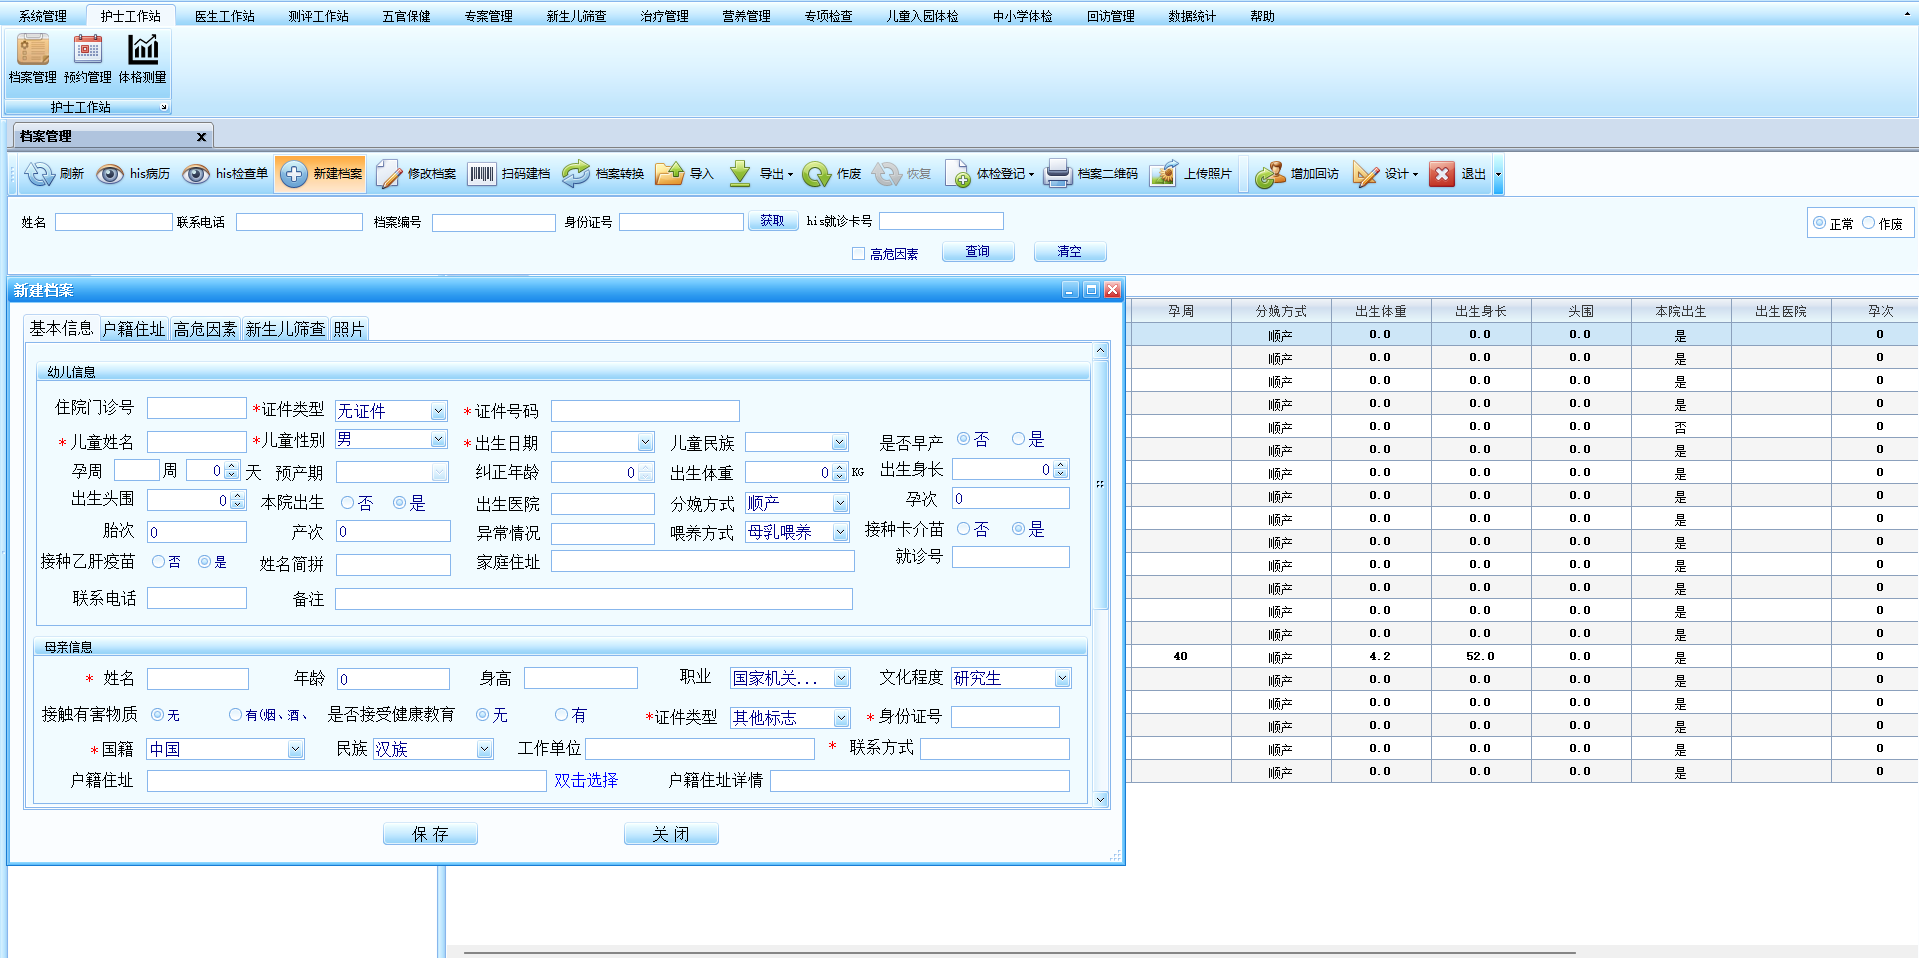The height and width of the screenshot is (958, 1919).
Task: Click the 刷新 refresh toolbar icon
Action: pos(39,174)
